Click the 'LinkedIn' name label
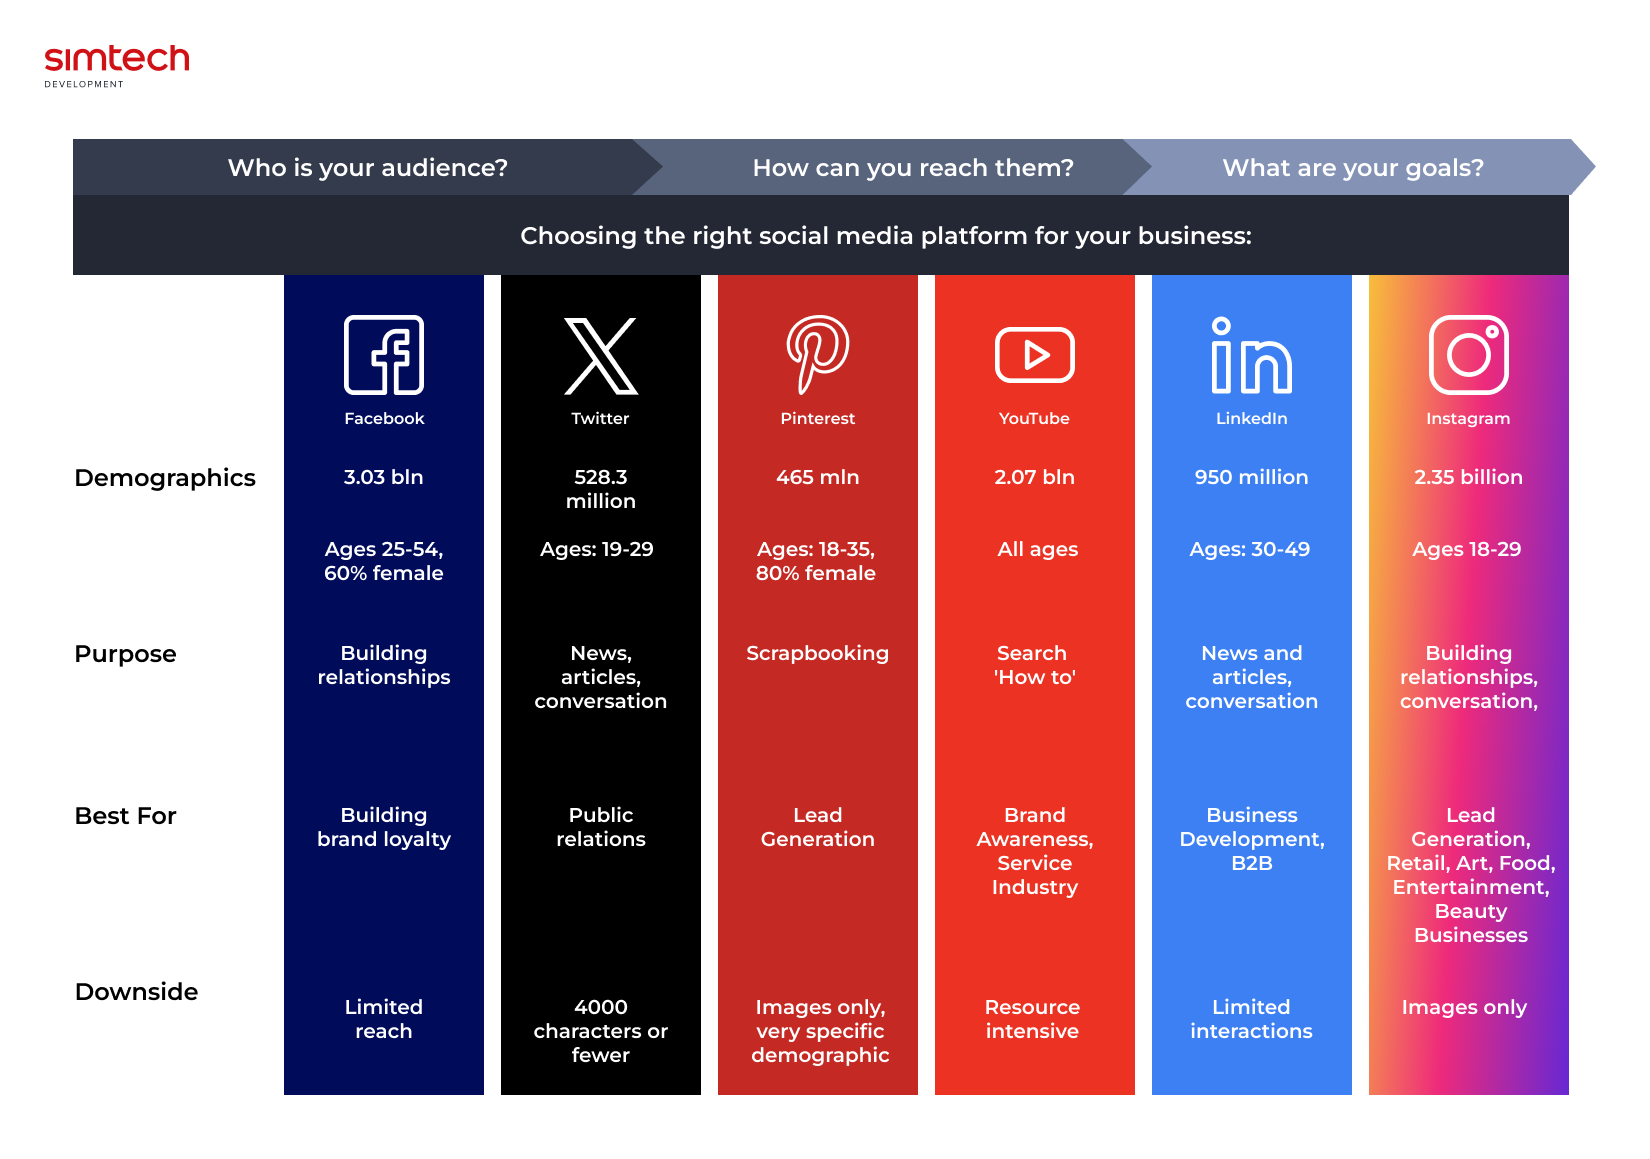 1252,418
